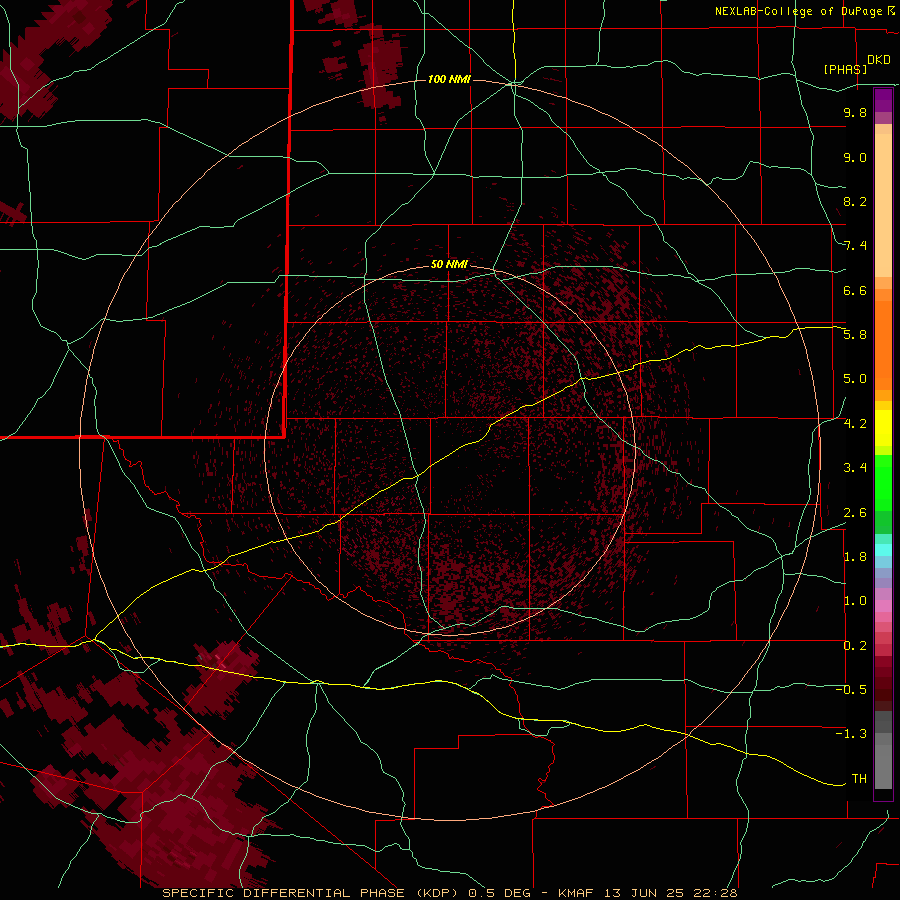
Task: Click the 1.8 value on the color scale
Action: [x=855, y=557]
